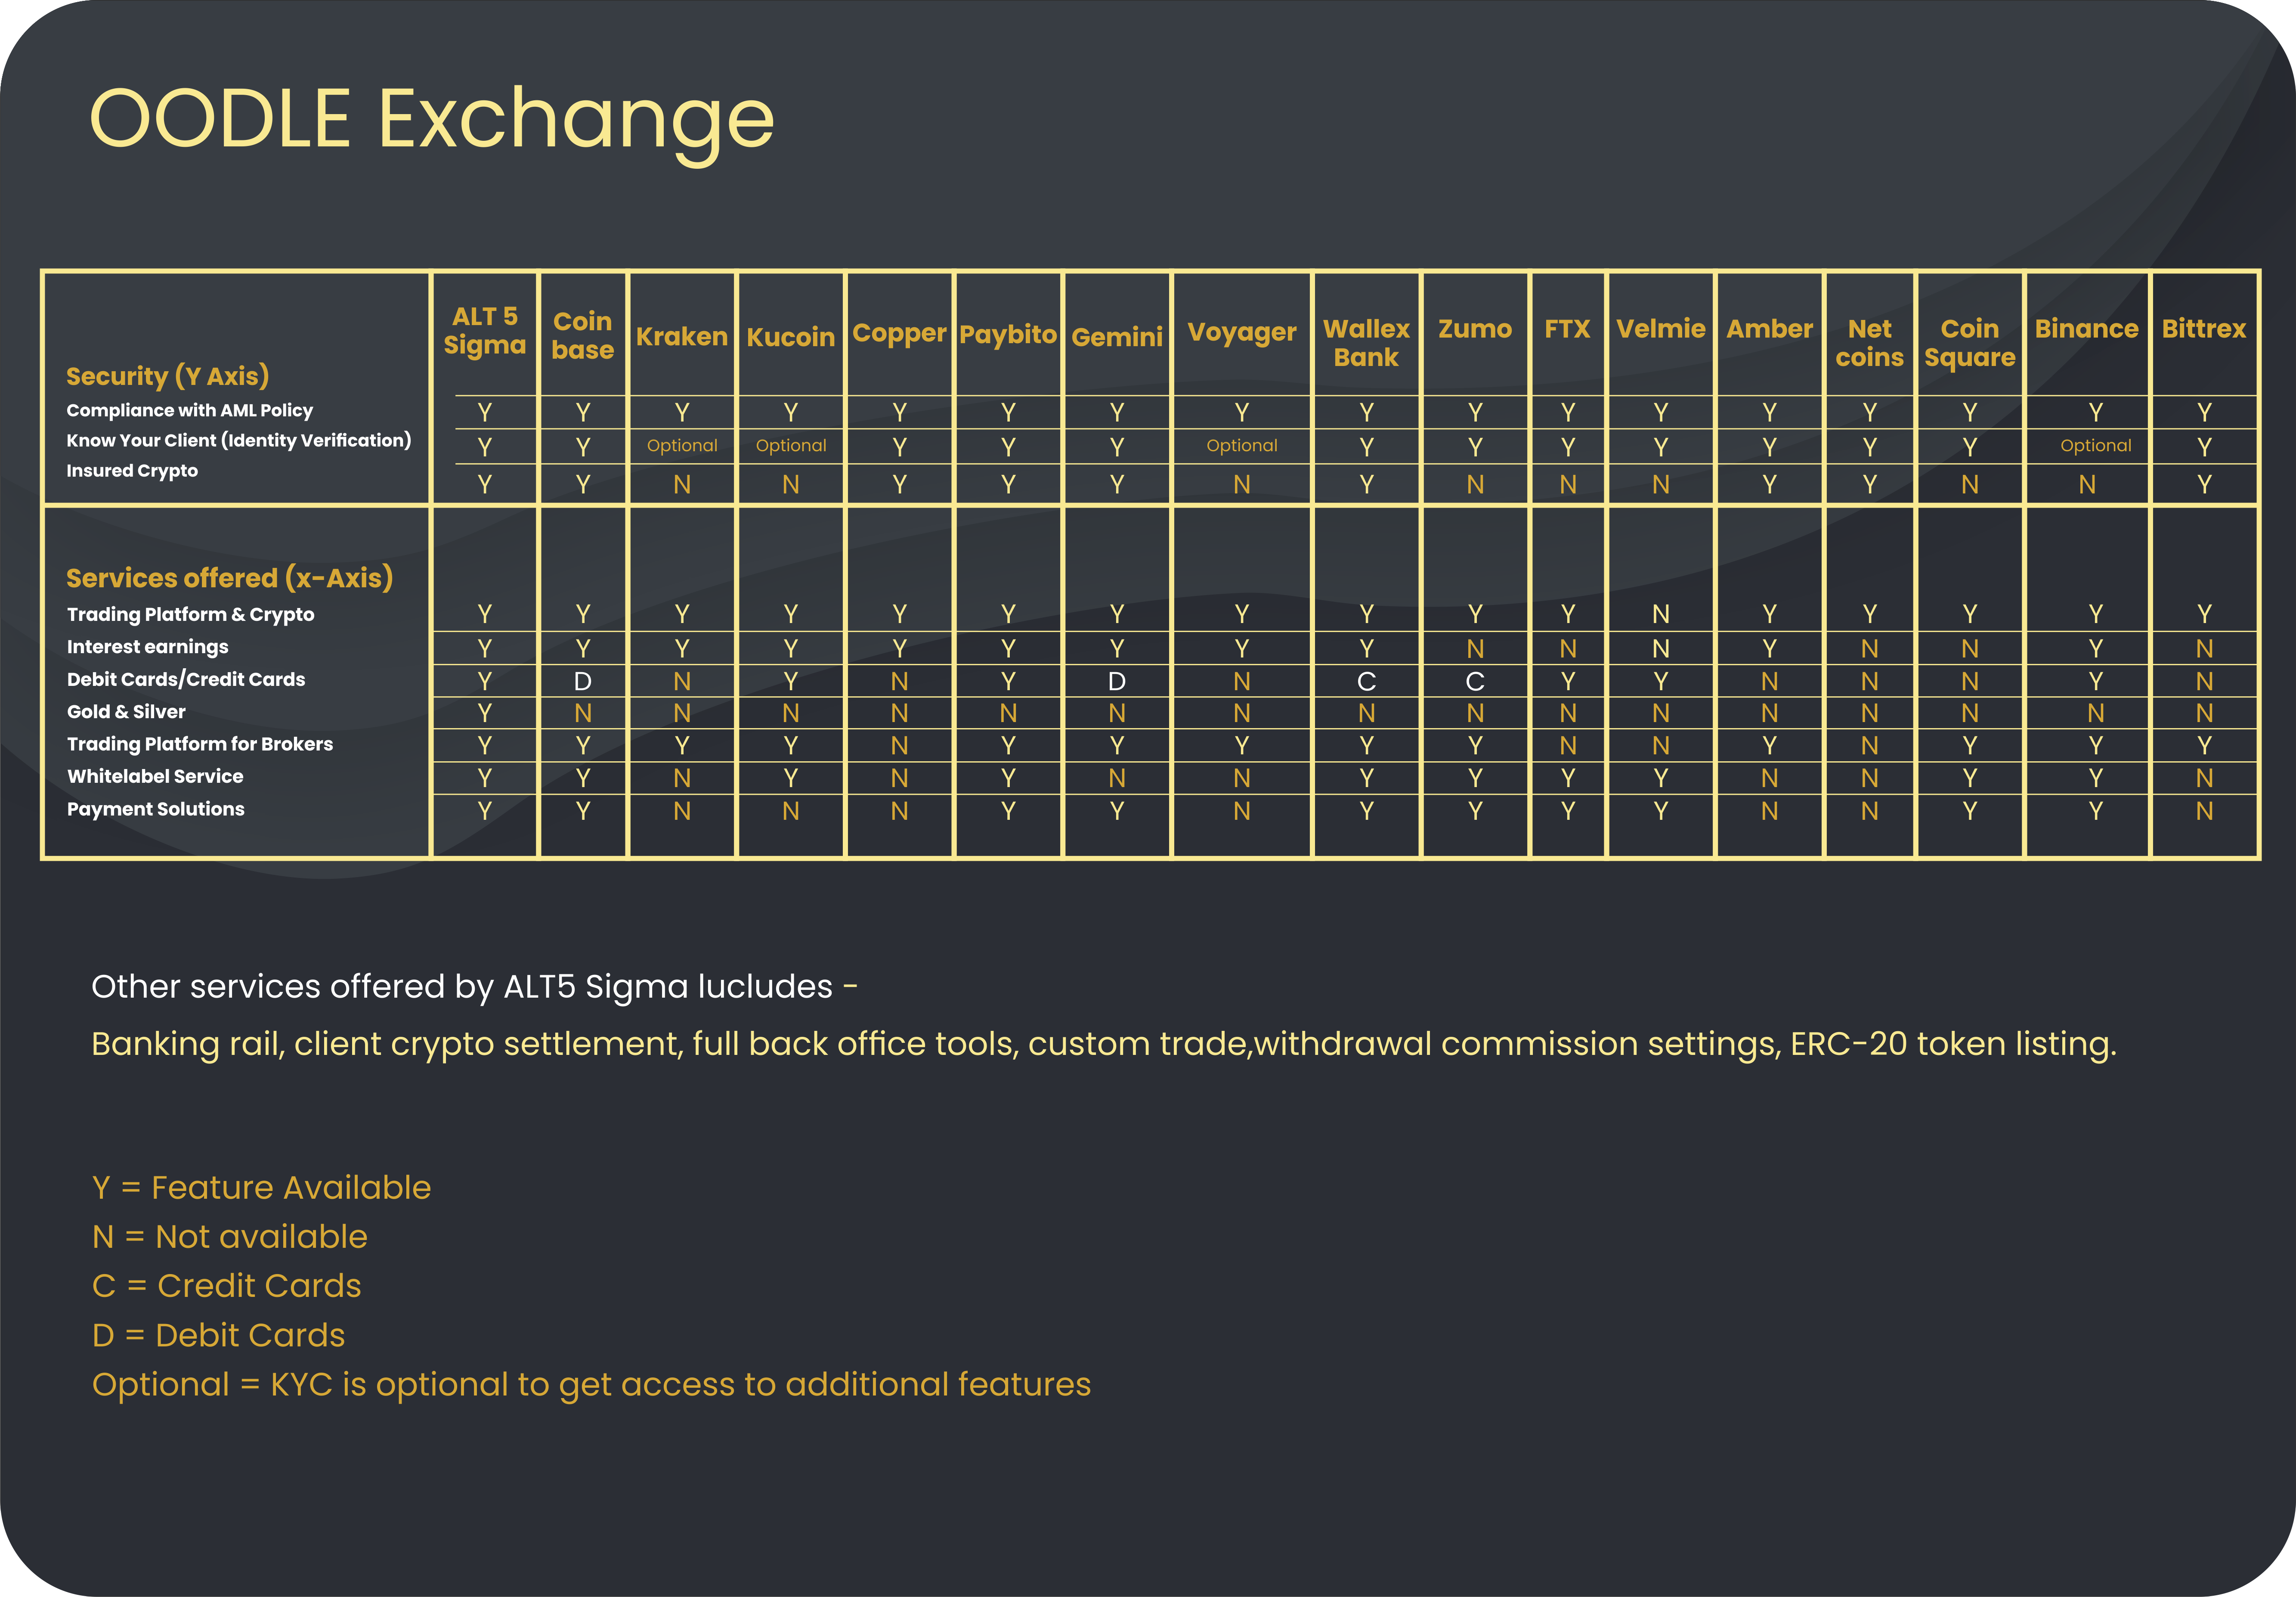2296x1597 pixels.
Task: Click Kraken's N Insured Crypto cell
Action: click(682, 485)
